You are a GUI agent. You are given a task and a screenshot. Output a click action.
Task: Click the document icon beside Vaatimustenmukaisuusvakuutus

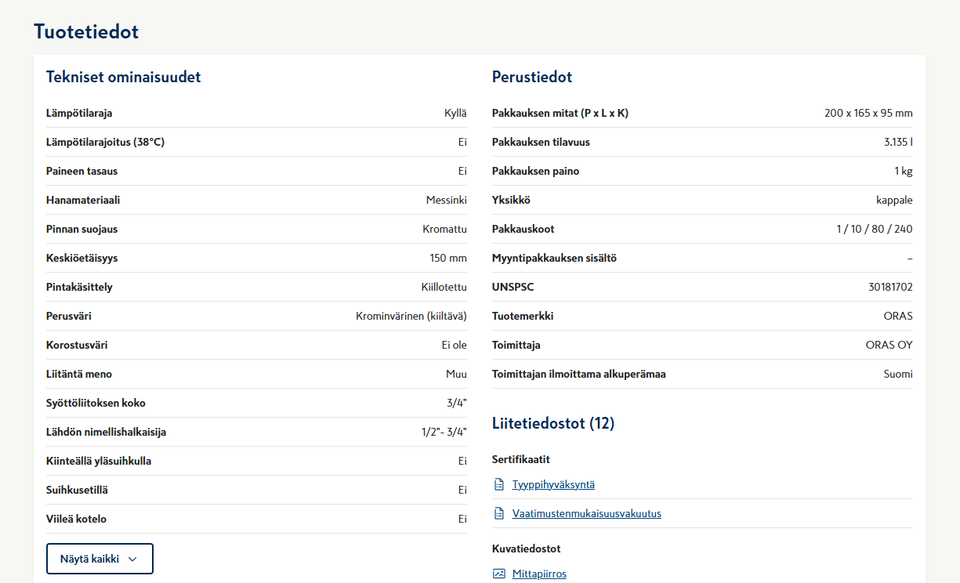coord(499,514)
